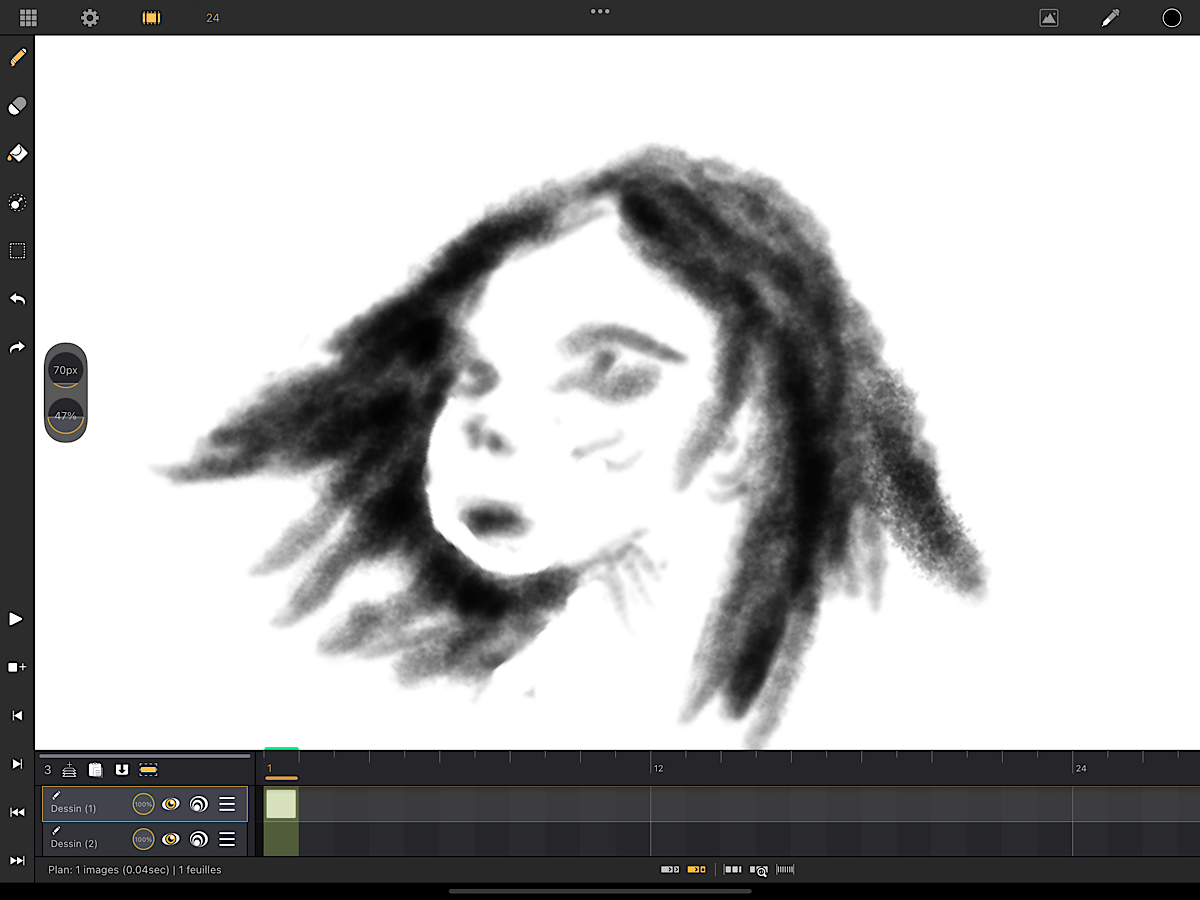1200x900 pixels.
Task: Add a new layer to the timeline
Action: click(69, 770)
